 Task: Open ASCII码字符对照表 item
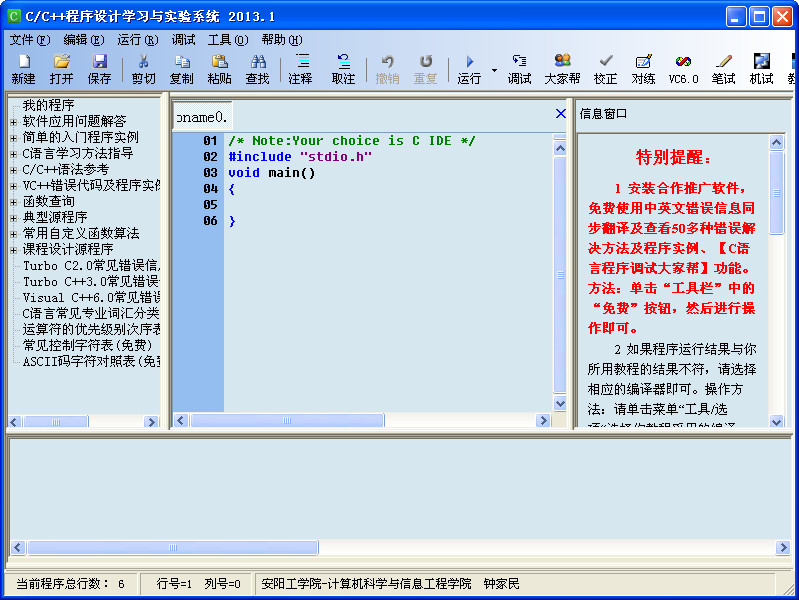91,361
